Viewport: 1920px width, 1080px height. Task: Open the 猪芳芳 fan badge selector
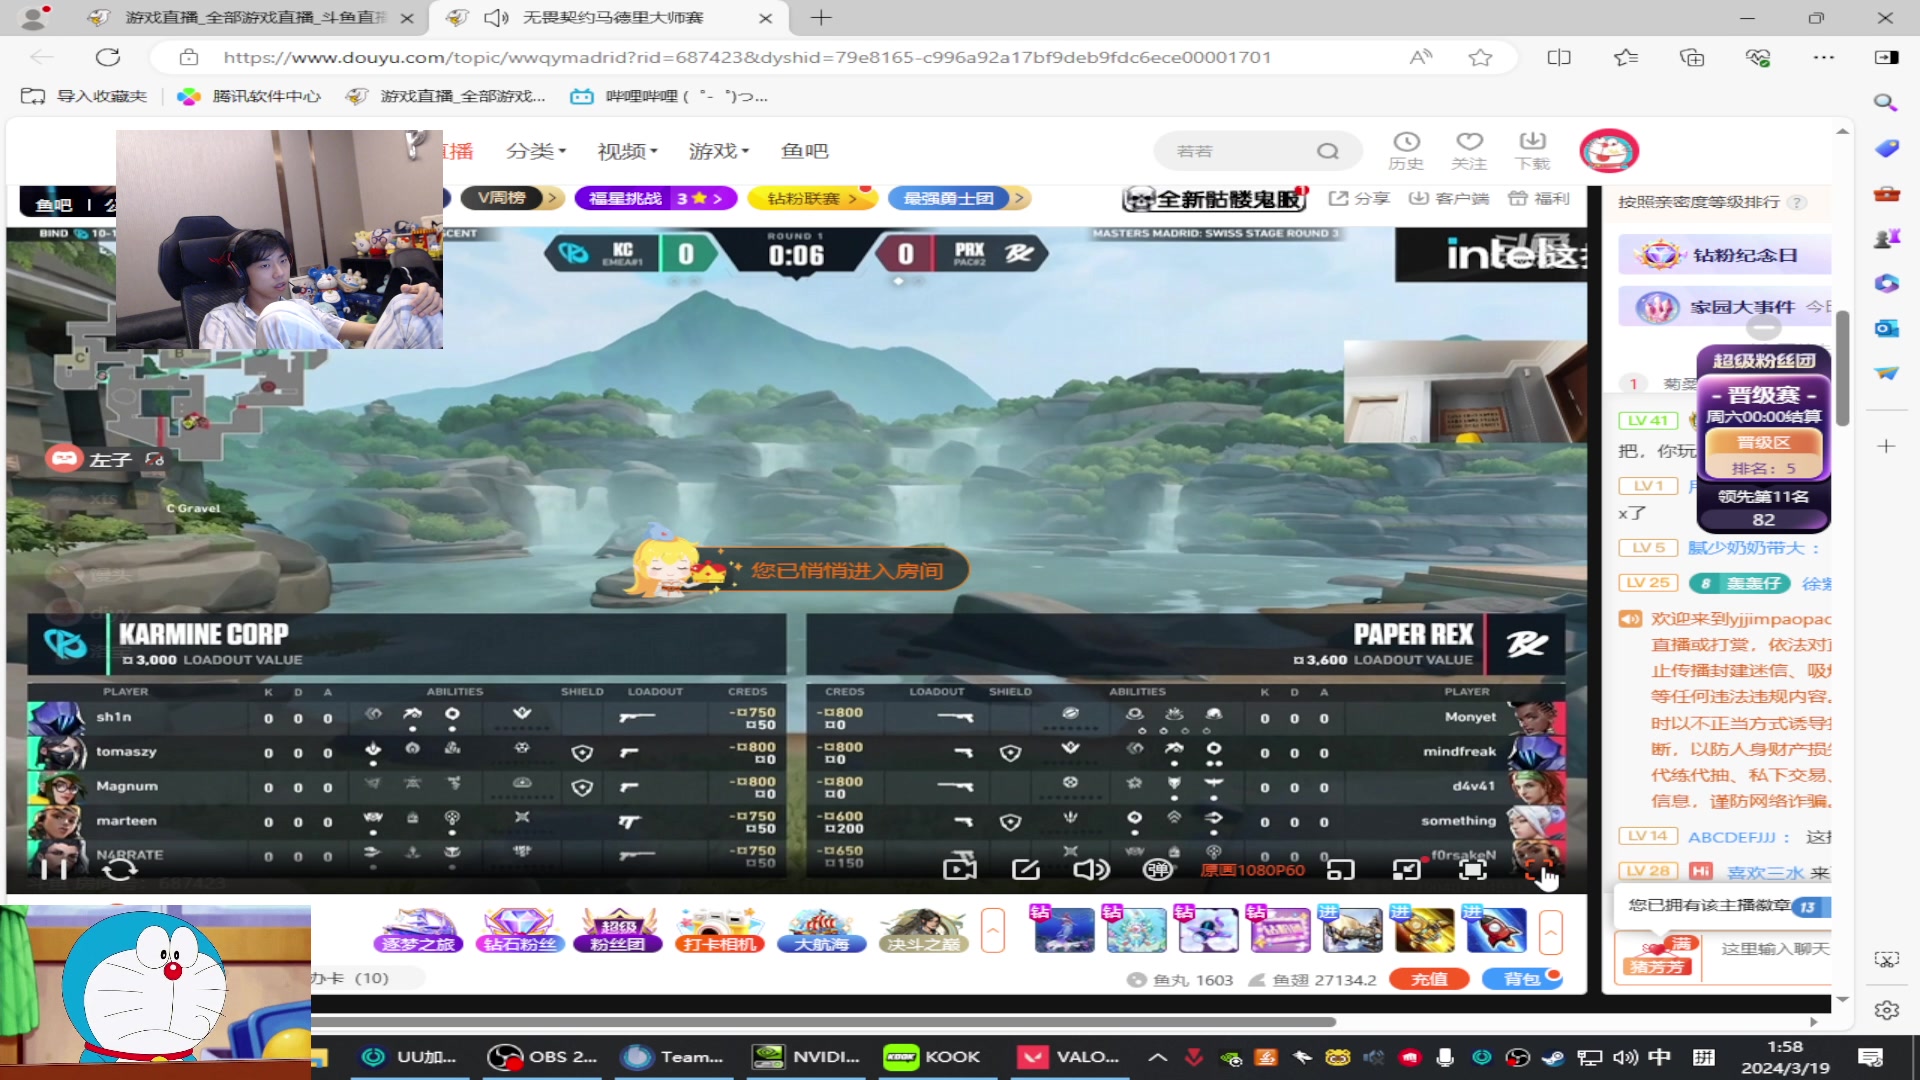1658,957
